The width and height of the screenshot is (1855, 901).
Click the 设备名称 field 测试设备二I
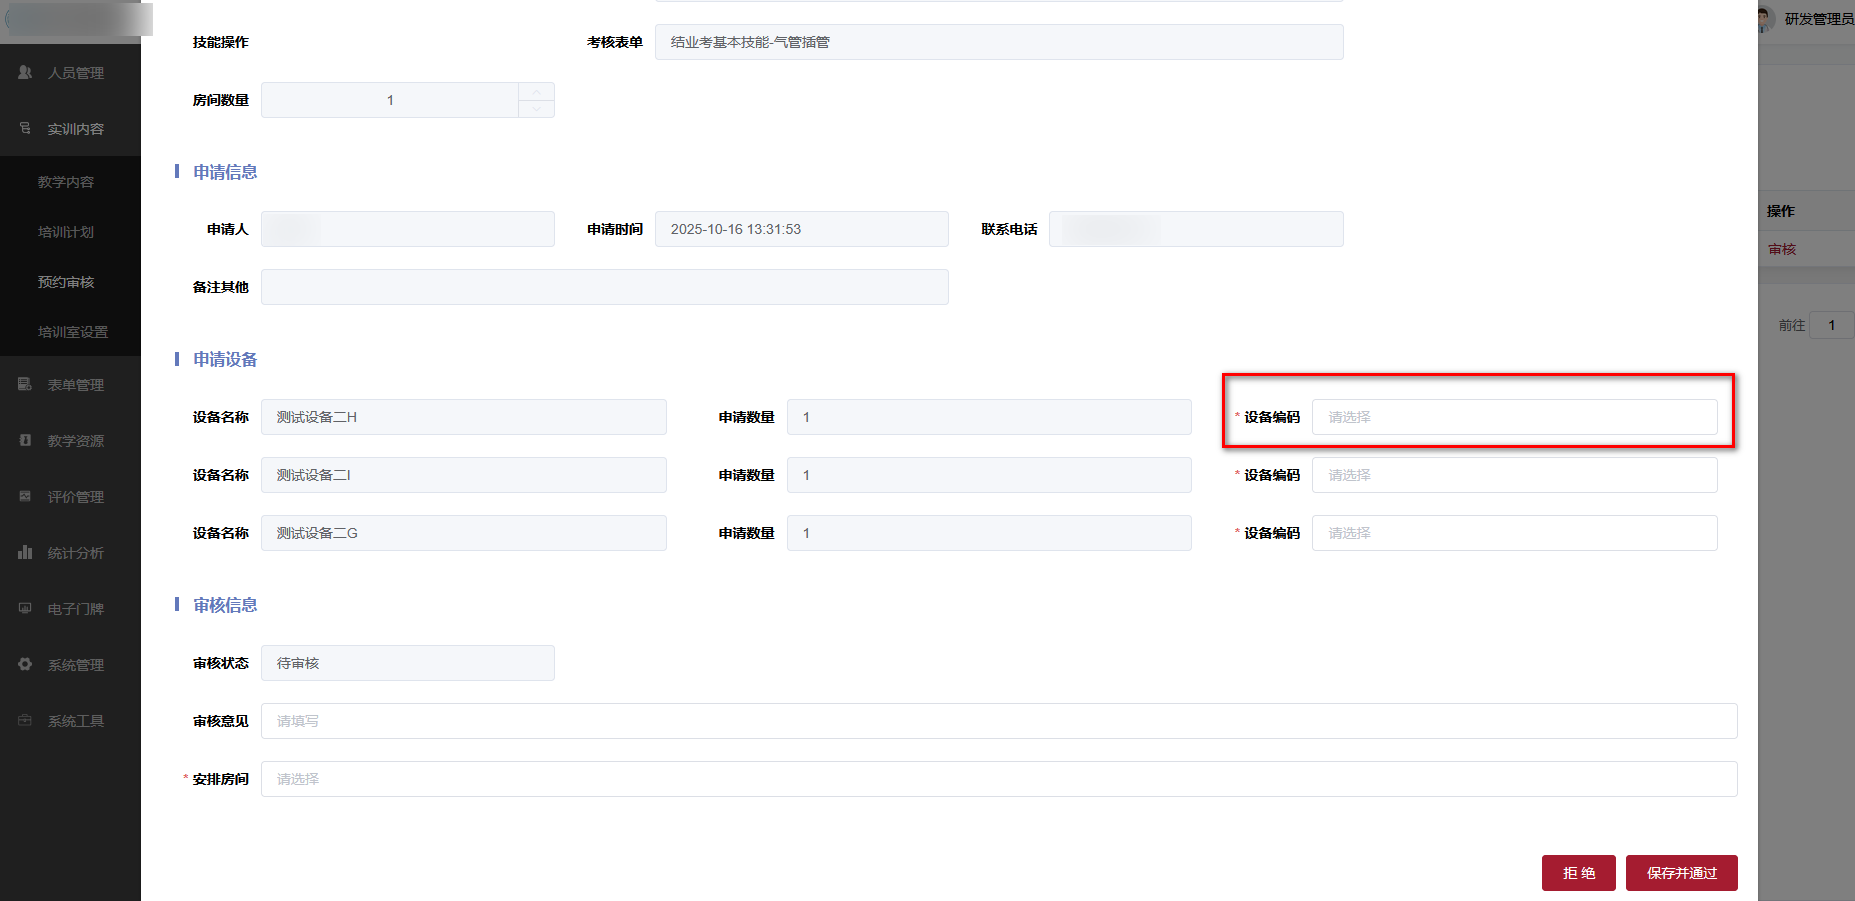pyautogui.click(x=464, y=475)
